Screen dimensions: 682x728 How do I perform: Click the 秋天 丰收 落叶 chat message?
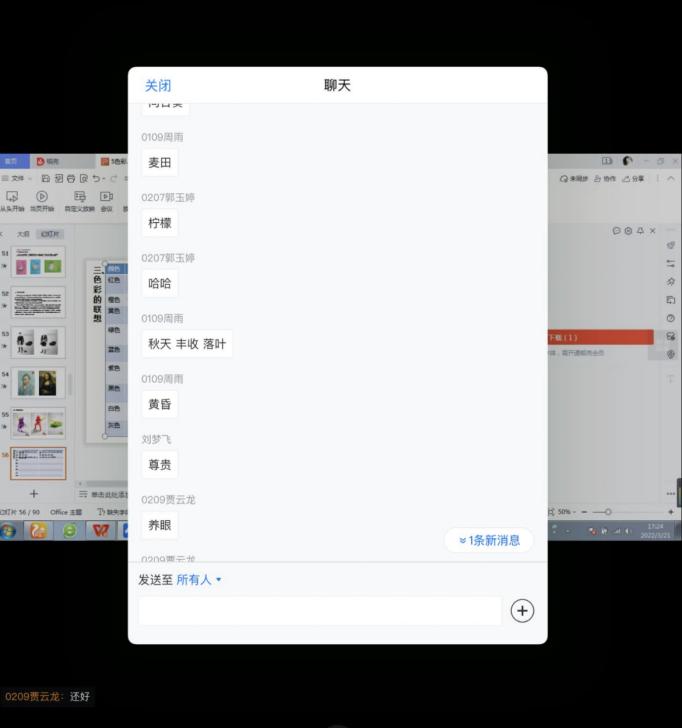click(187, 344)
